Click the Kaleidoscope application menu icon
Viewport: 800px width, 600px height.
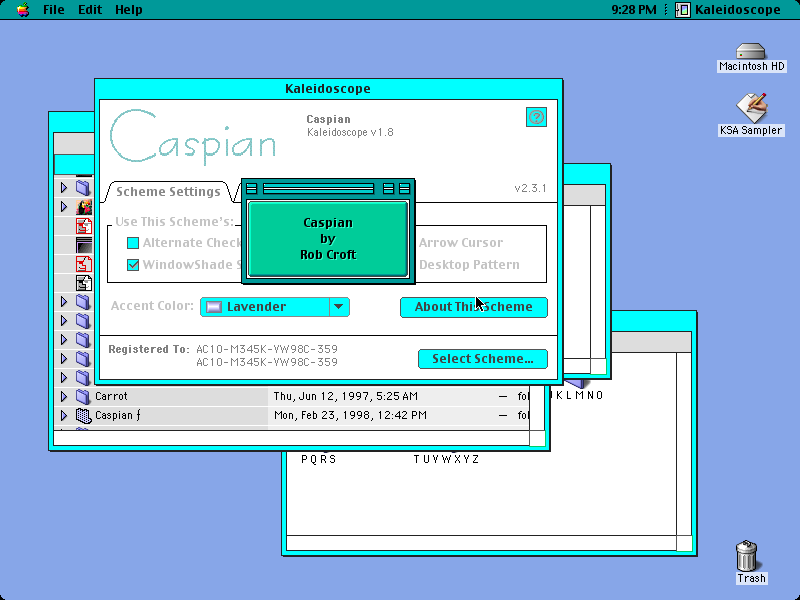click(x=683, y=10)
